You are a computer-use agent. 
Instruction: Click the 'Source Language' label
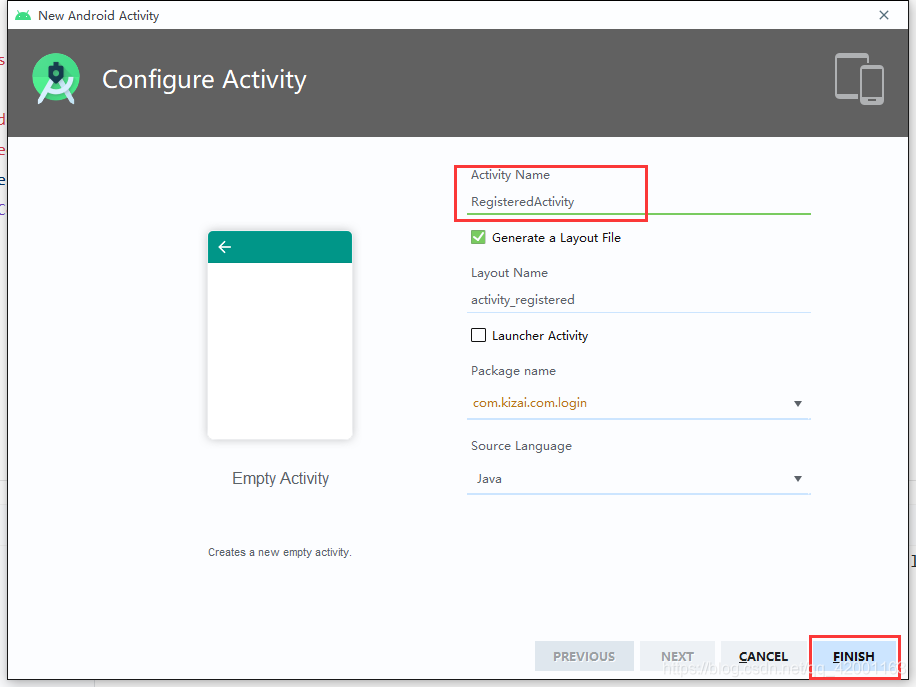521,446
